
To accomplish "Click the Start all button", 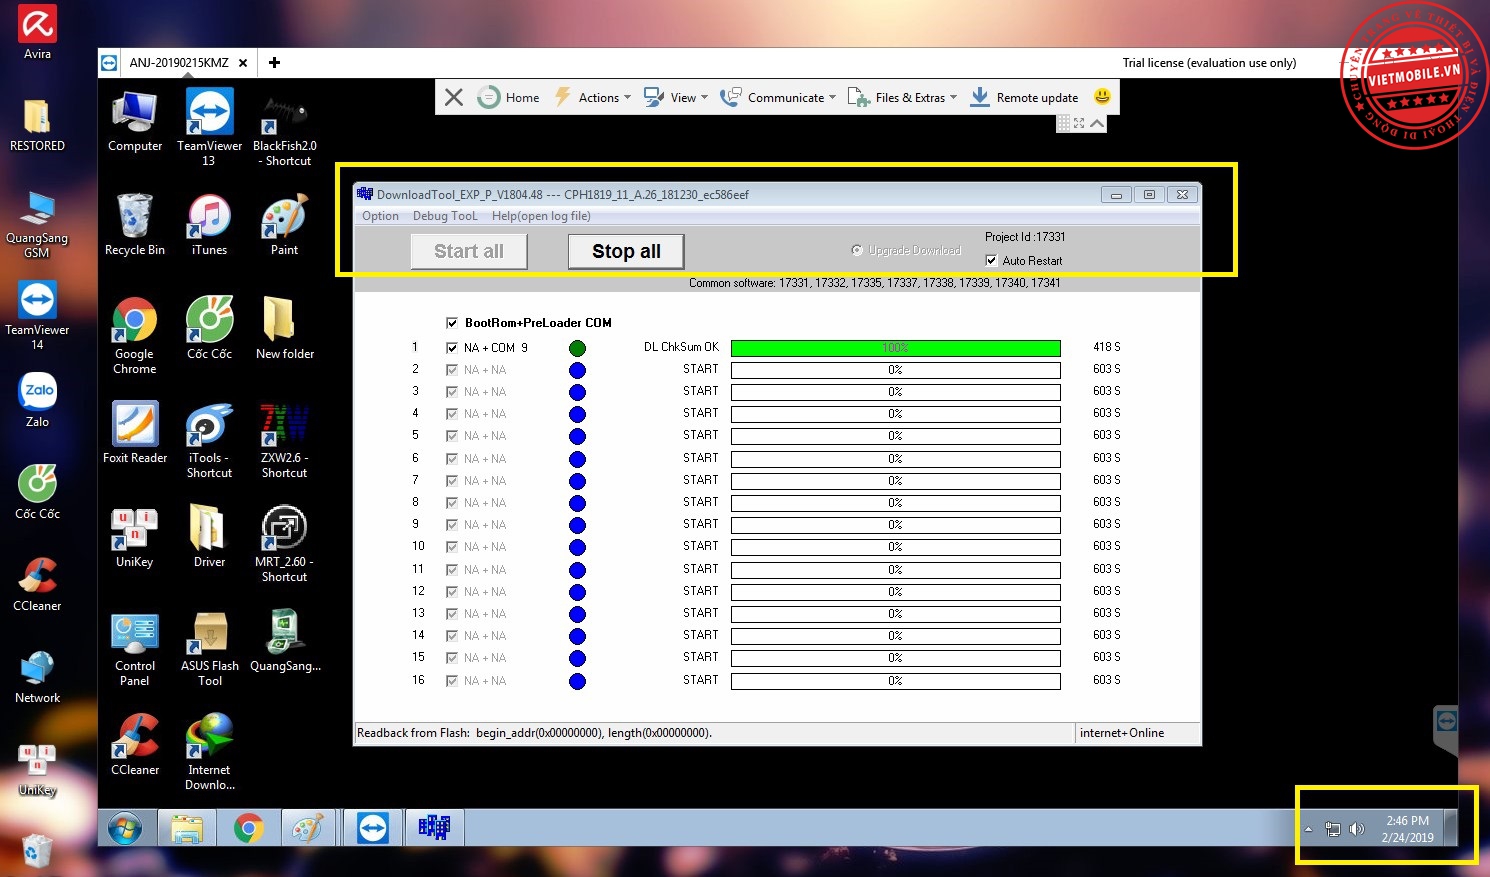I will click(x=469, y=251).
